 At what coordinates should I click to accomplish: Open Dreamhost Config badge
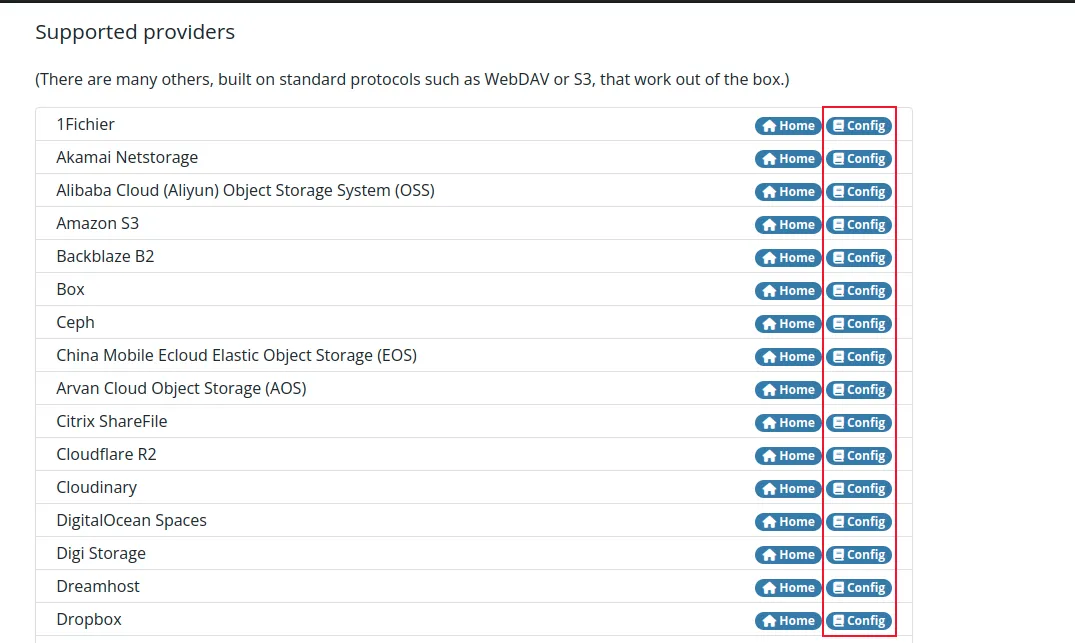[x=859, y=588]
